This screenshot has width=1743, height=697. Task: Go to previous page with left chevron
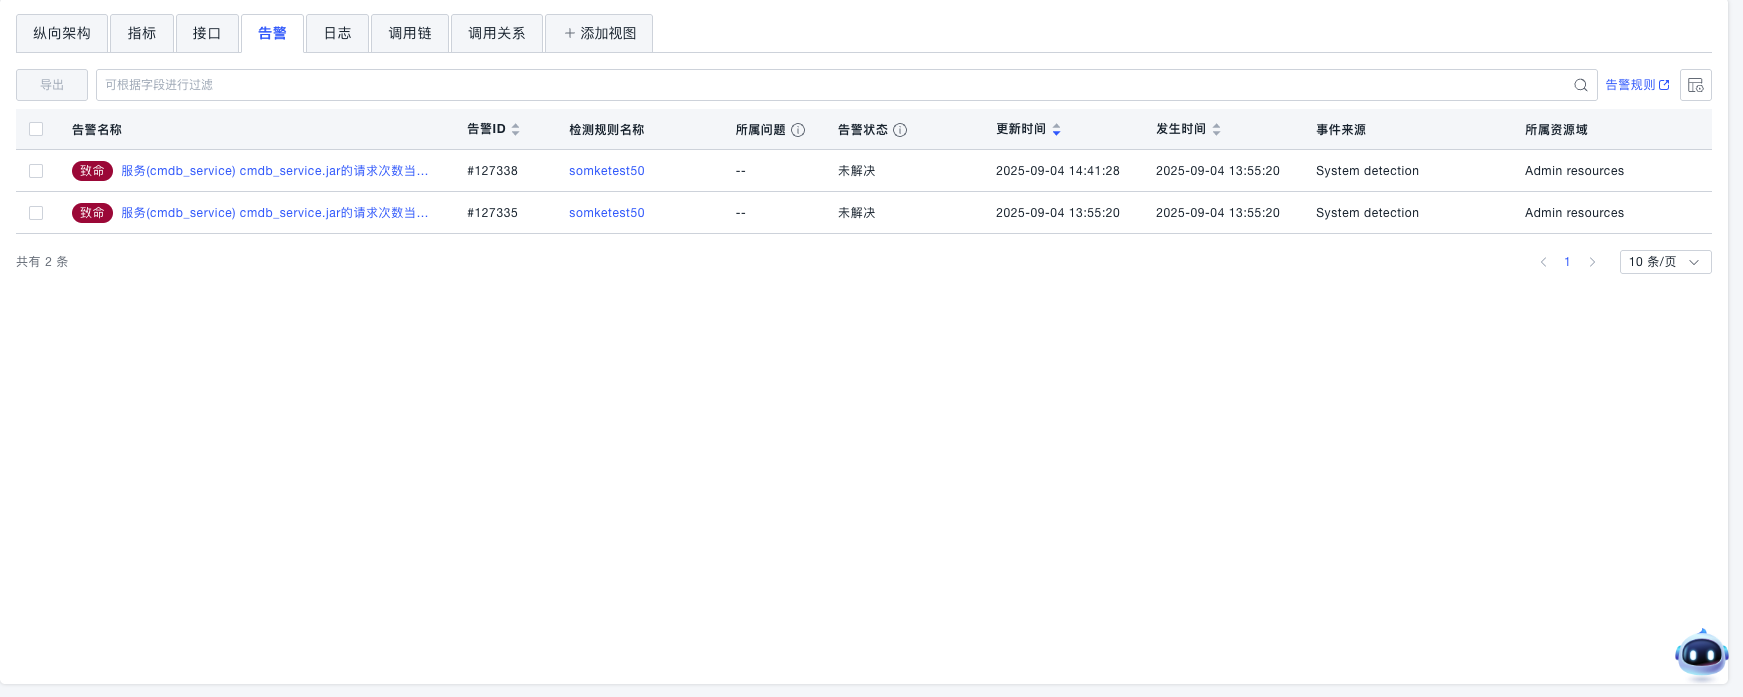[1543, 262]
